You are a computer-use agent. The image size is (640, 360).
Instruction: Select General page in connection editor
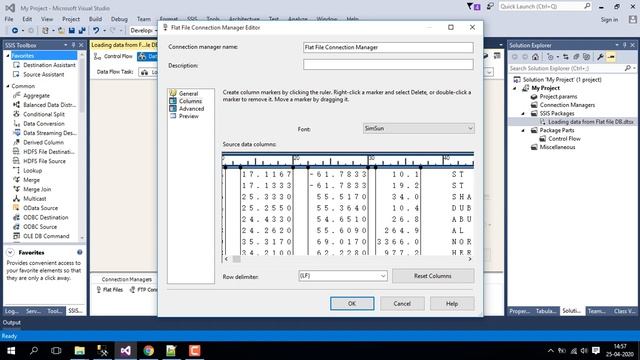point(188,93)
